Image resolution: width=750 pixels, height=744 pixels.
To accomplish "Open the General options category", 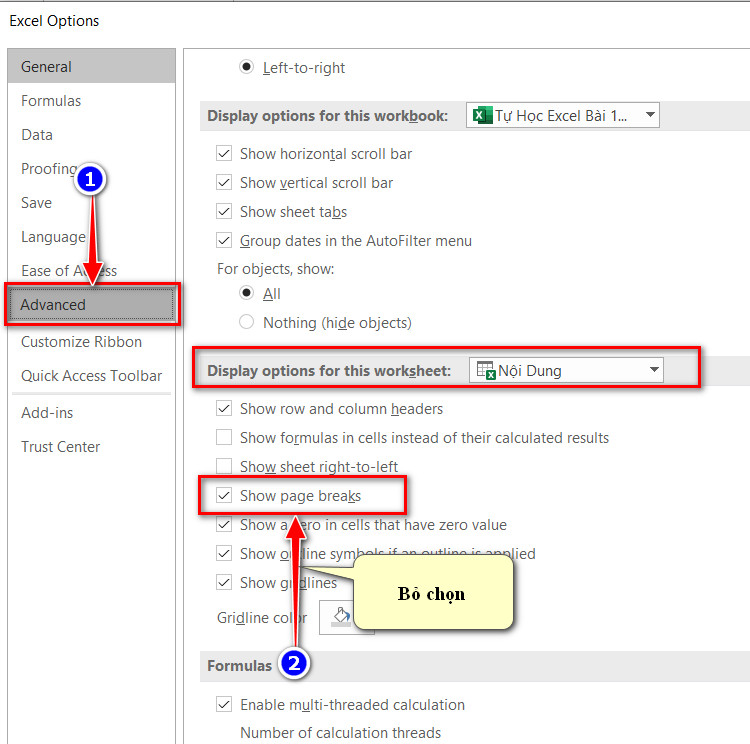I will pos(91,67).
